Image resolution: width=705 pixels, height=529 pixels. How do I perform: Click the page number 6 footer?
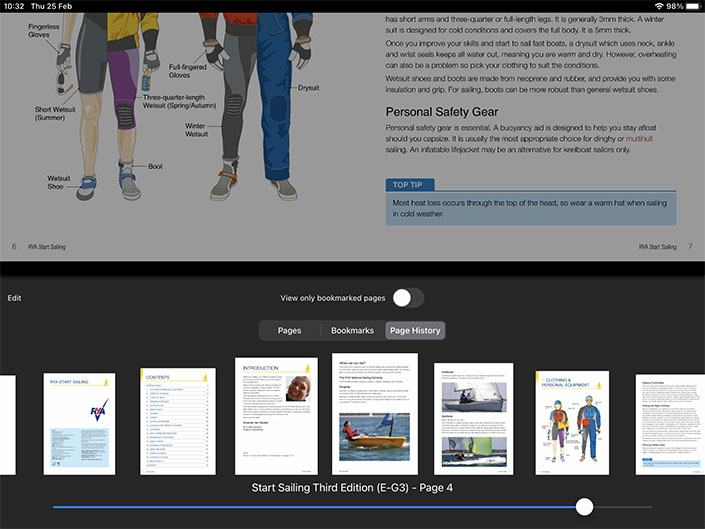14,246
